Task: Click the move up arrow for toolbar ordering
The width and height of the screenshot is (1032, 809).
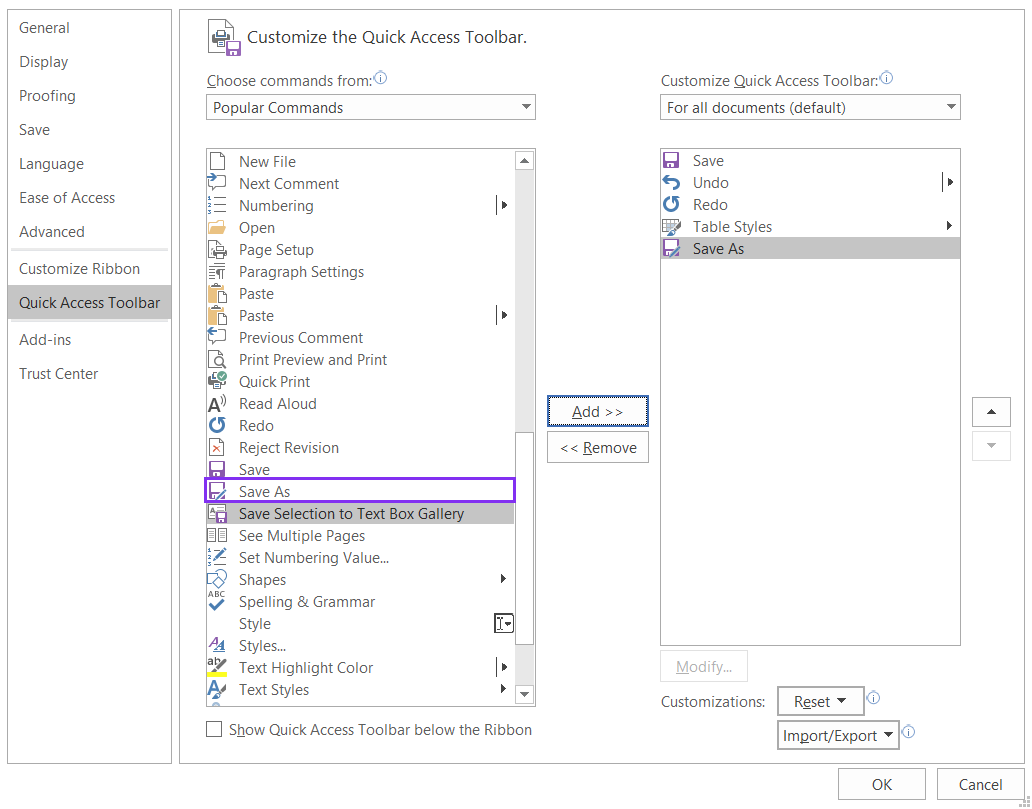Action: (x=991, y=411)
